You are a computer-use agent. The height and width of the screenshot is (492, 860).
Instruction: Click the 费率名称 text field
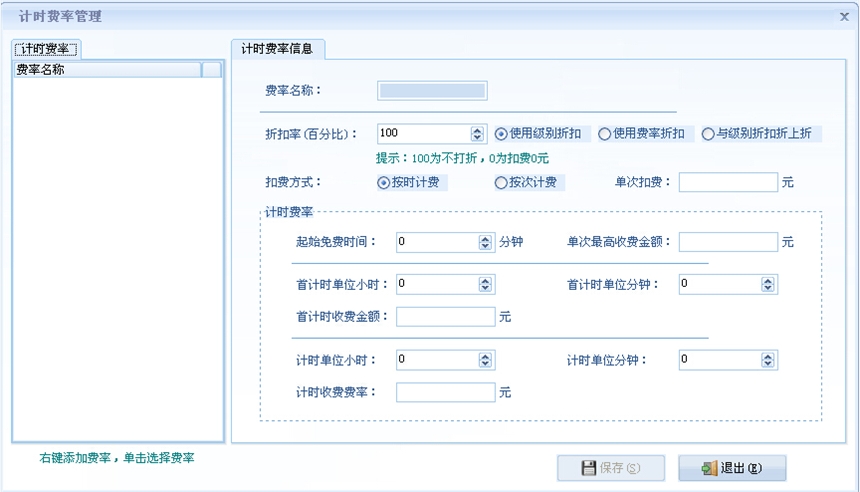coord(432,91)
